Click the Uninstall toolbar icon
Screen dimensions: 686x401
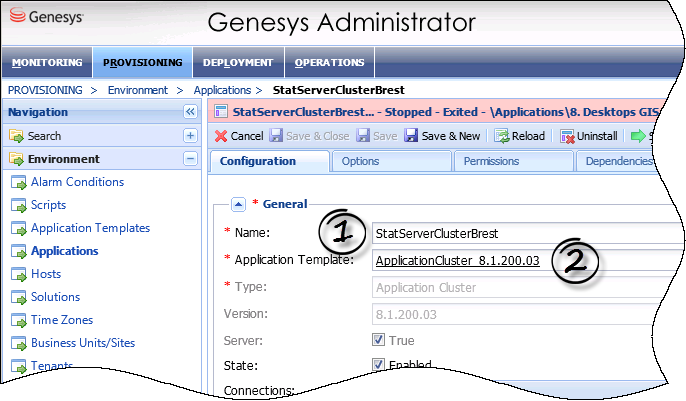click(567, 136)
